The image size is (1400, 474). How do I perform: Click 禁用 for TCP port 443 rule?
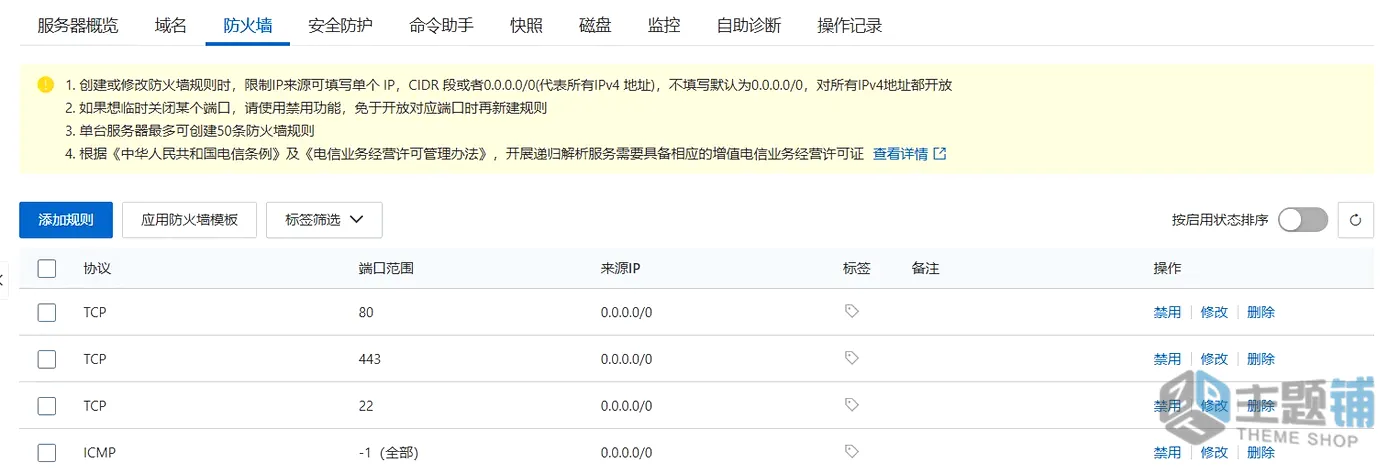pyautogui.click(x=1168, y=359)
